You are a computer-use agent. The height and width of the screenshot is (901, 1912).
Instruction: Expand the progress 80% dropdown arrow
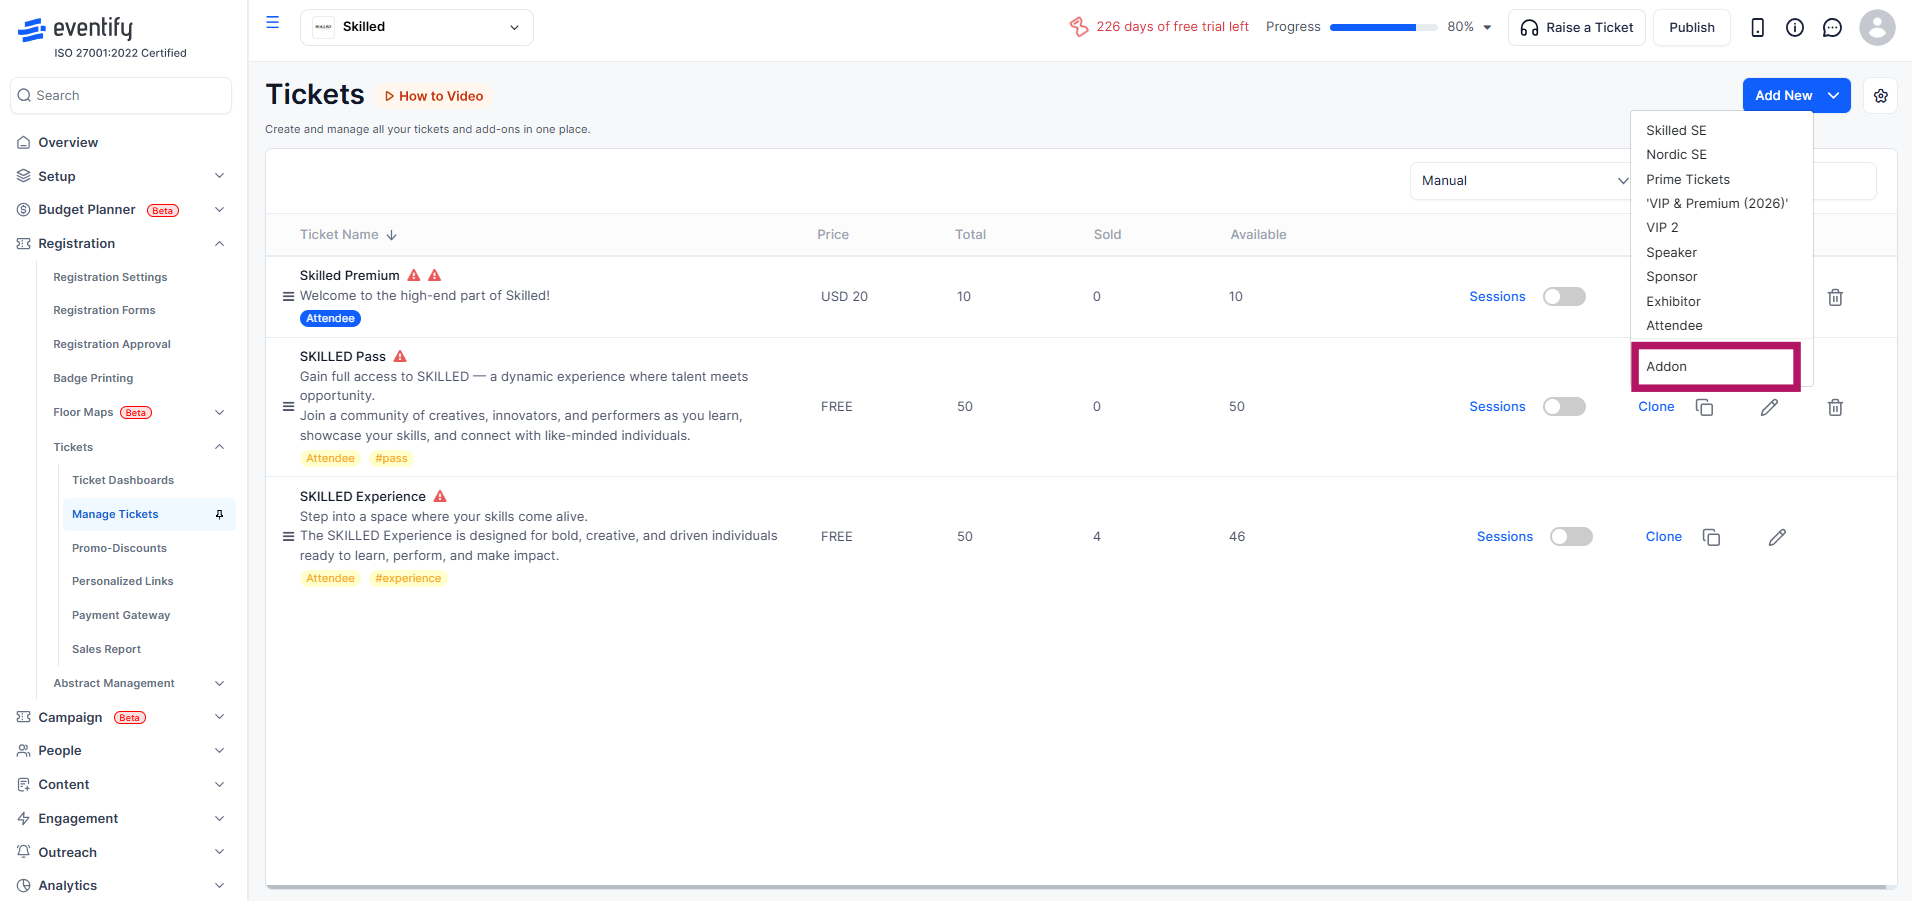click(x=1487, y=27)
